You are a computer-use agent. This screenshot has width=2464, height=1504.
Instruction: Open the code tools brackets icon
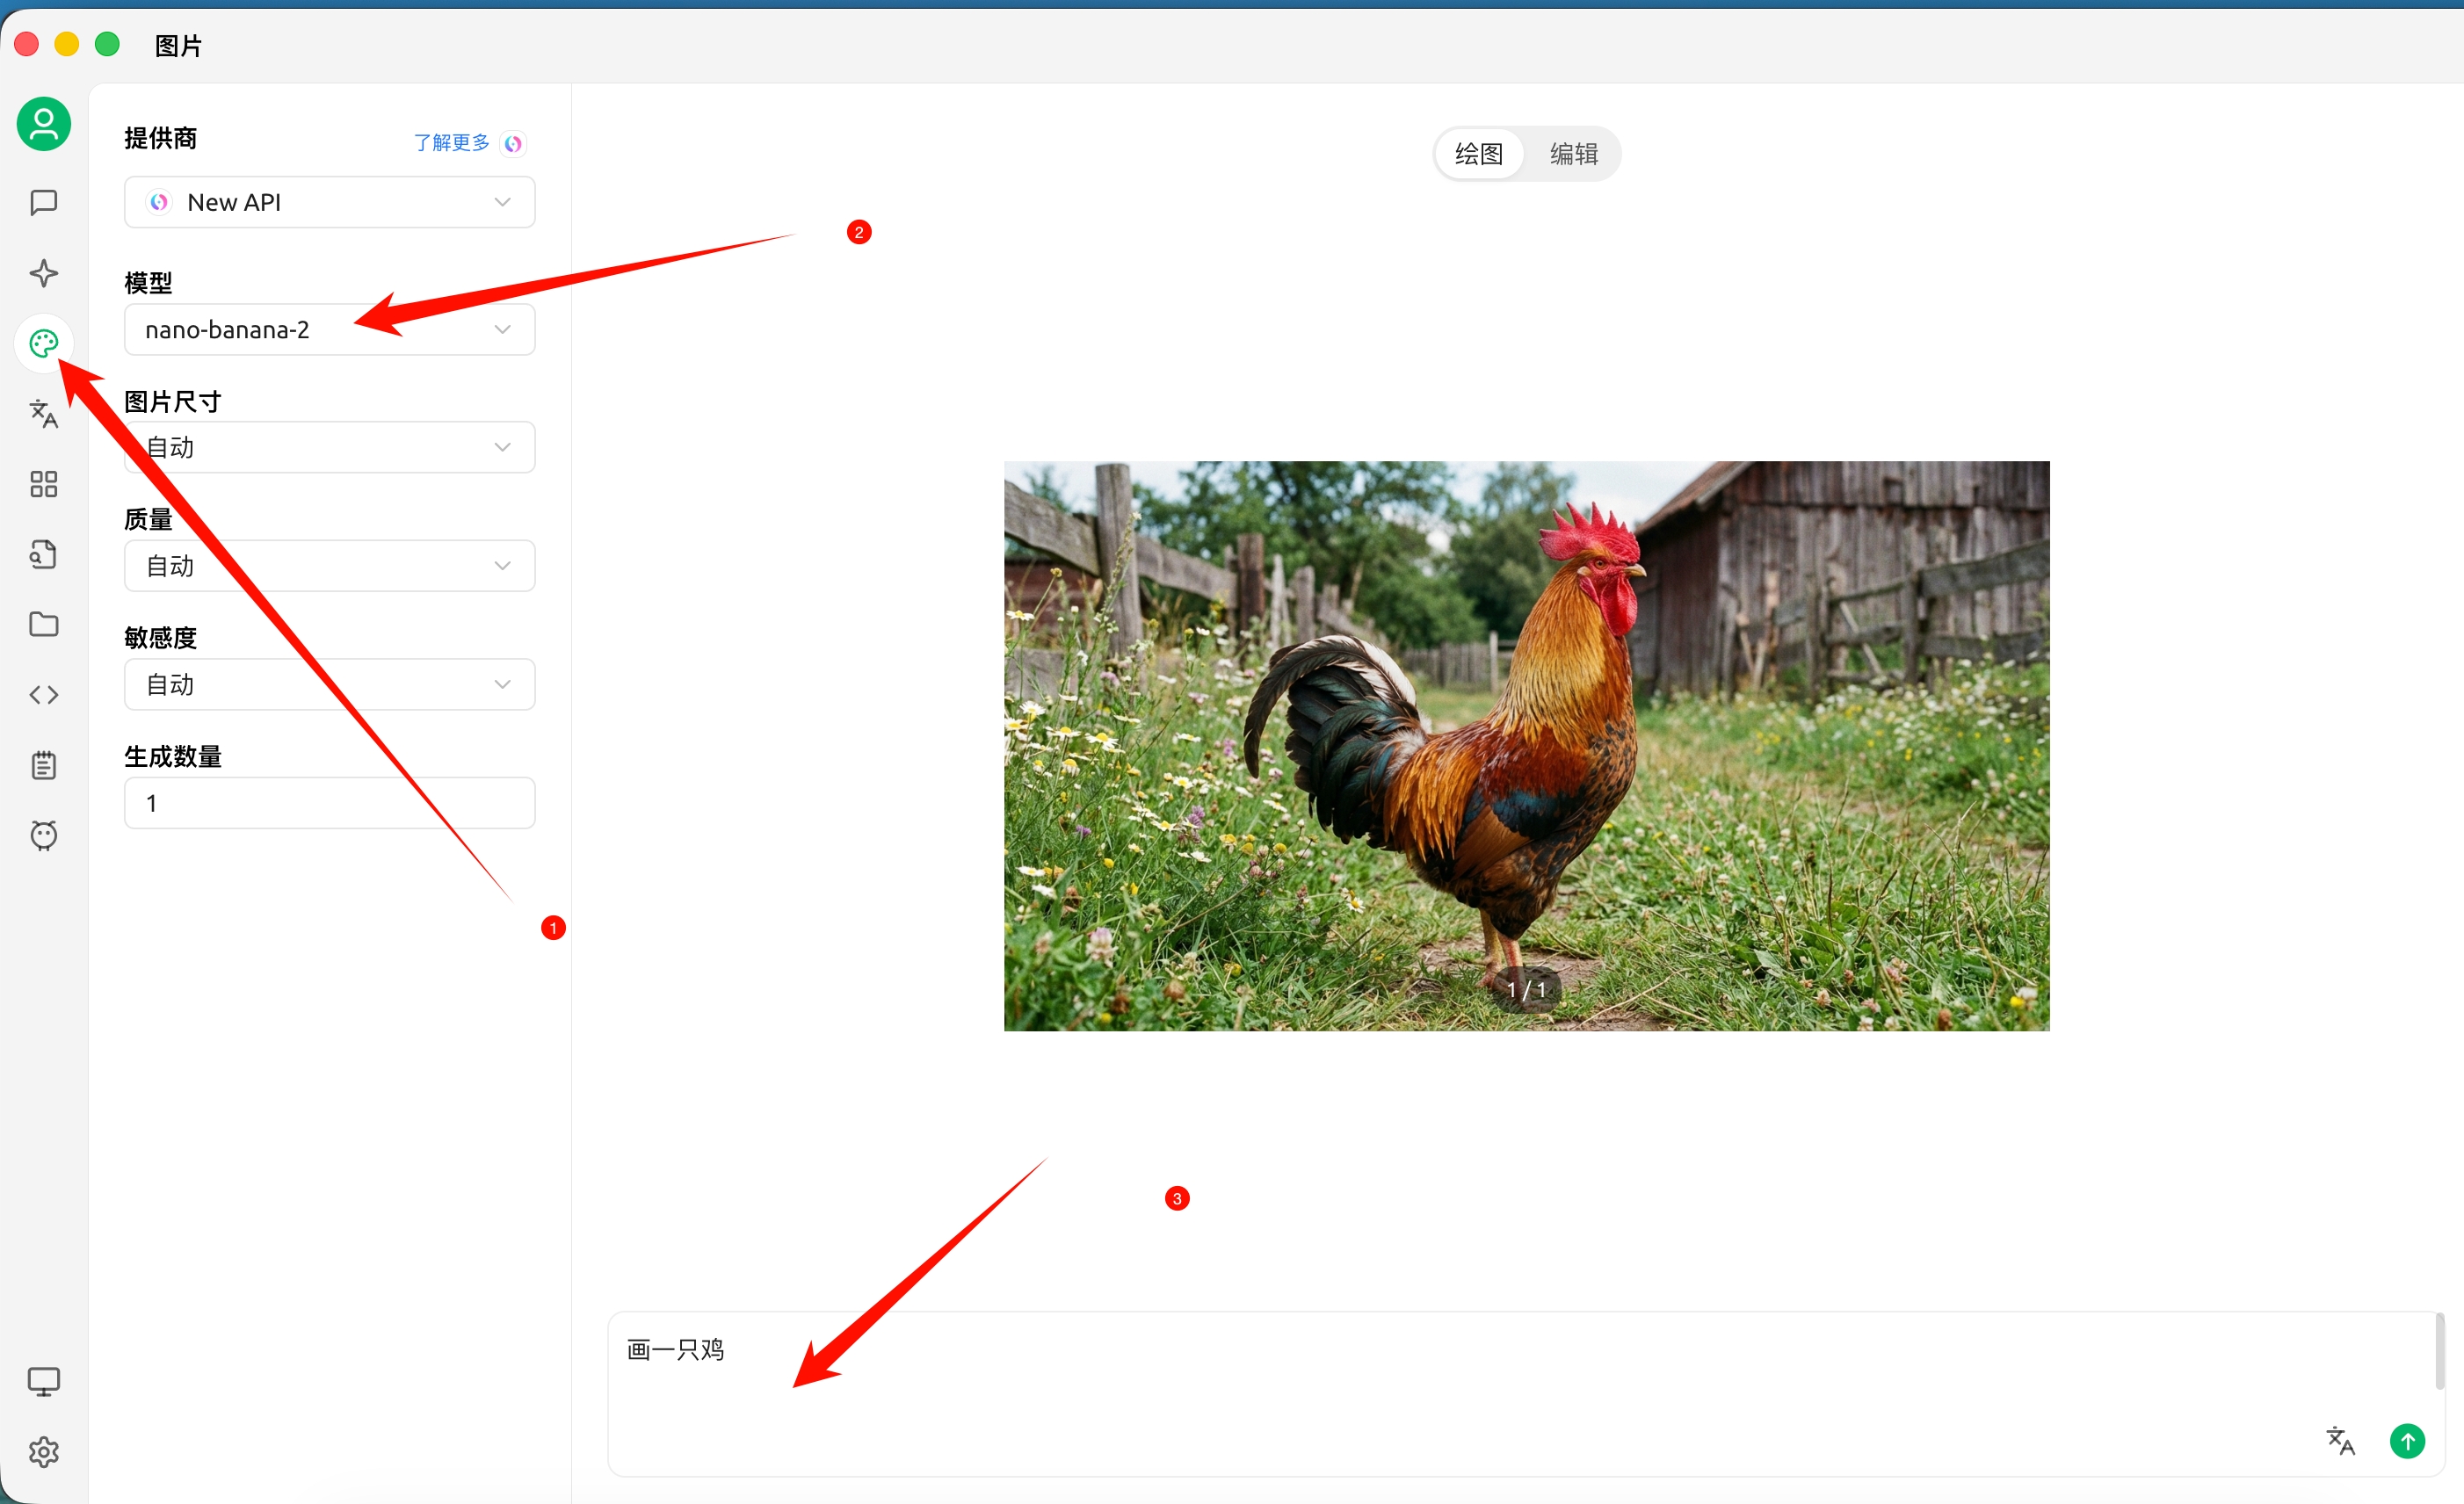pos(43,694)
